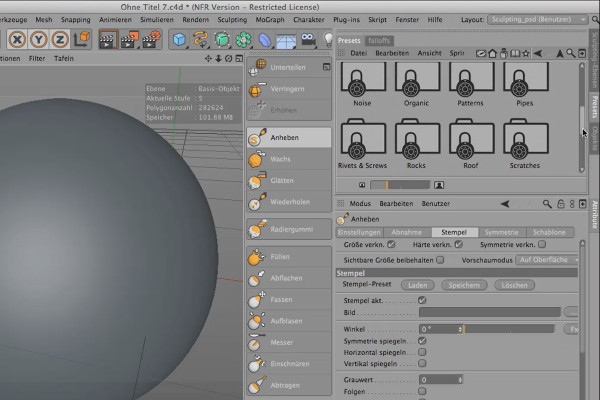The image size is (600, 400).
Task: Click the Winkel value stepper arrows
Action: [460, 329]
